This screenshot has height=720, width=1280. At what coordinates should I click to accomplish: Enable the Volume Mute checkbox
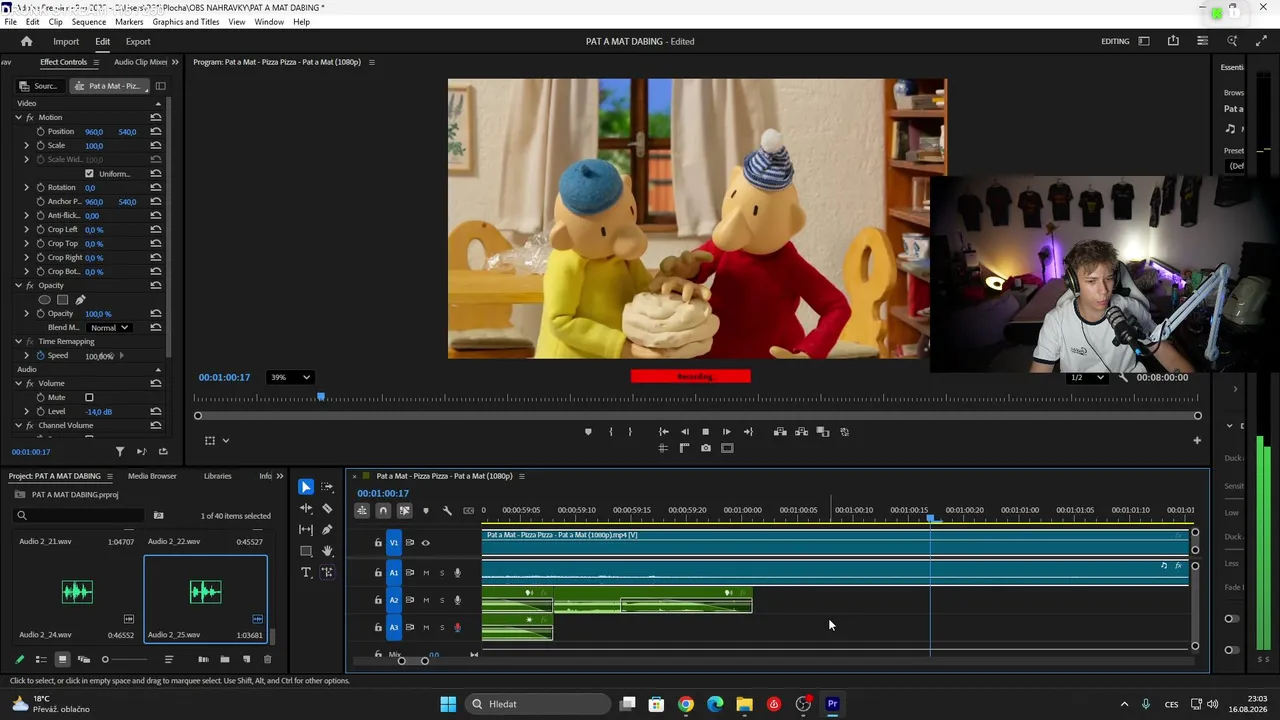(x=89, y=397)
